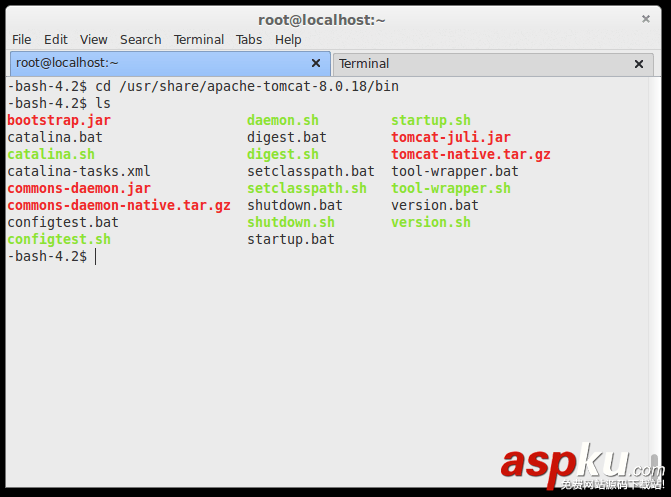Click the startup.bat file name
Viewport: 671px width, 497px height.
pos(291,239)
